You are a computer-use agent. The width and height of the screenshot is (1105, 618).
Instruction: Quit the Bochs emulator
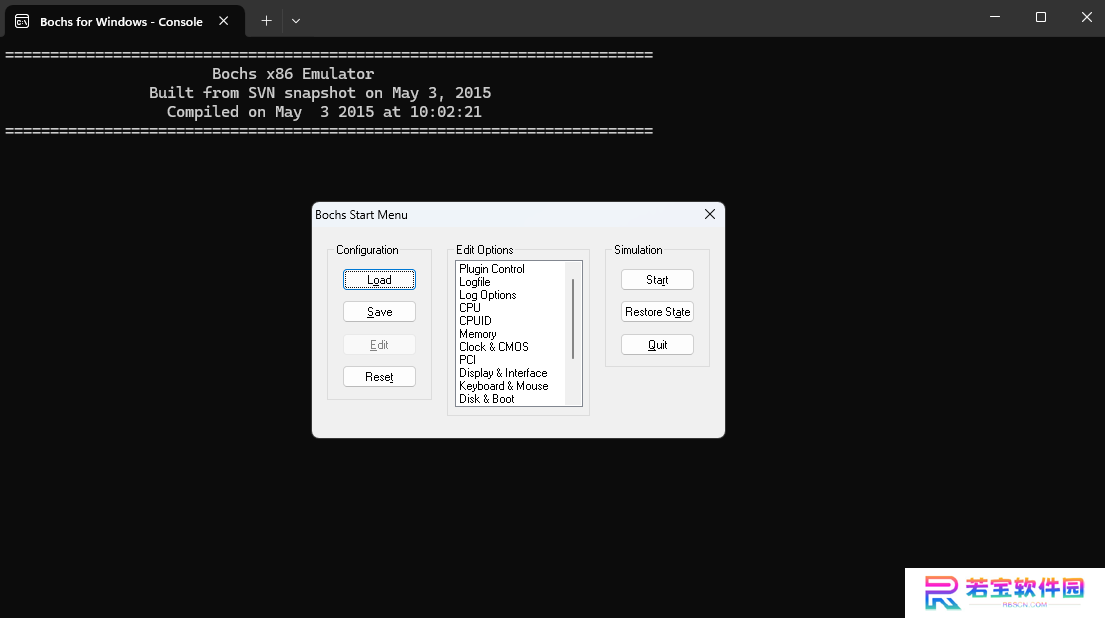tap(657, 345)
